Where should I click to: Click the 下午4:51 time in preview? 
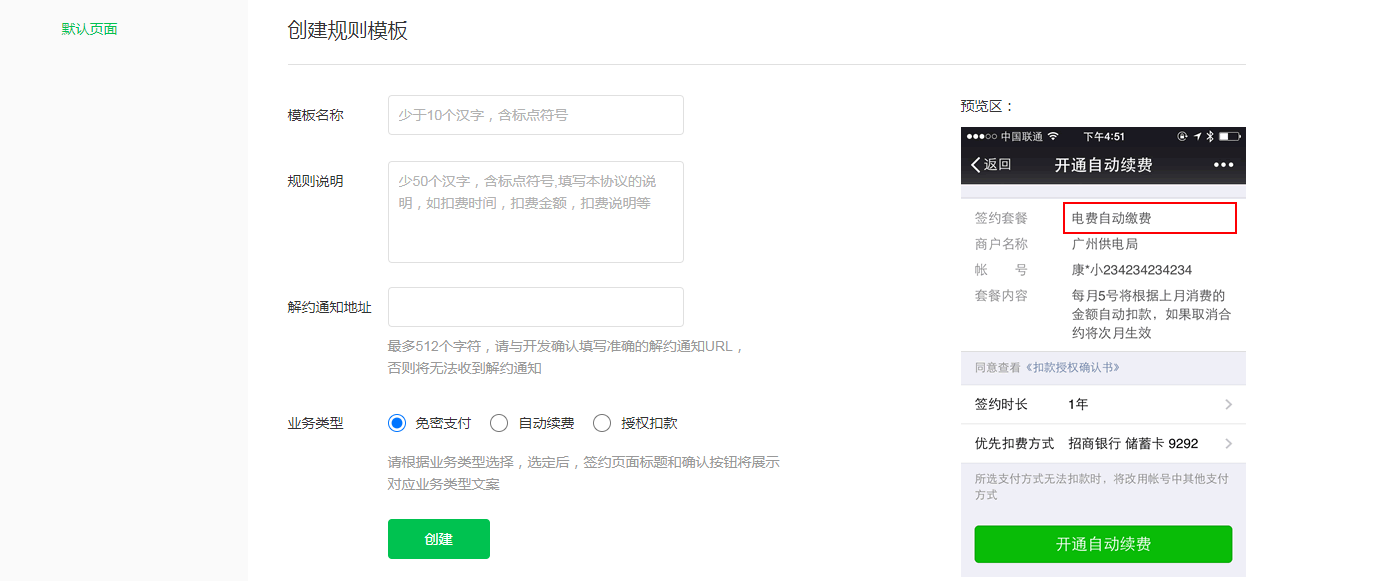tap(1104, 136)
